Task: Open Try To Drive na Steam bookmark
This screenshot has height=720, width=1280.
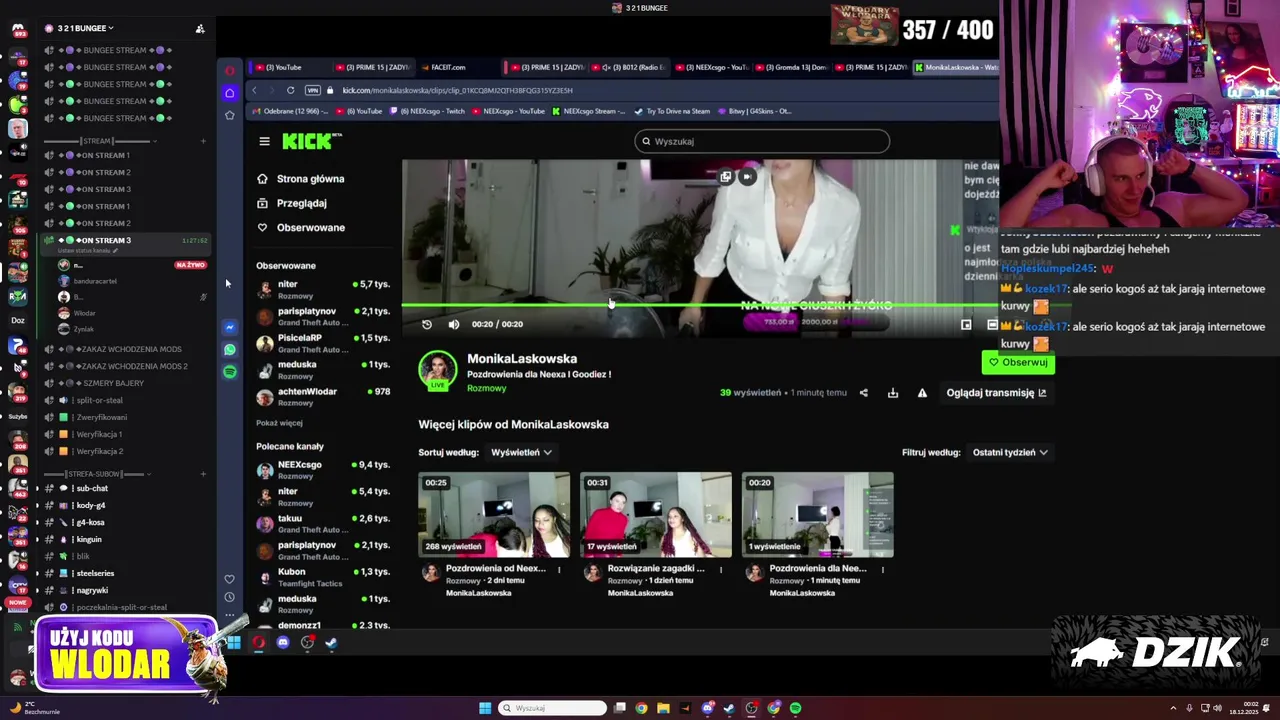Action: [671, 111]
